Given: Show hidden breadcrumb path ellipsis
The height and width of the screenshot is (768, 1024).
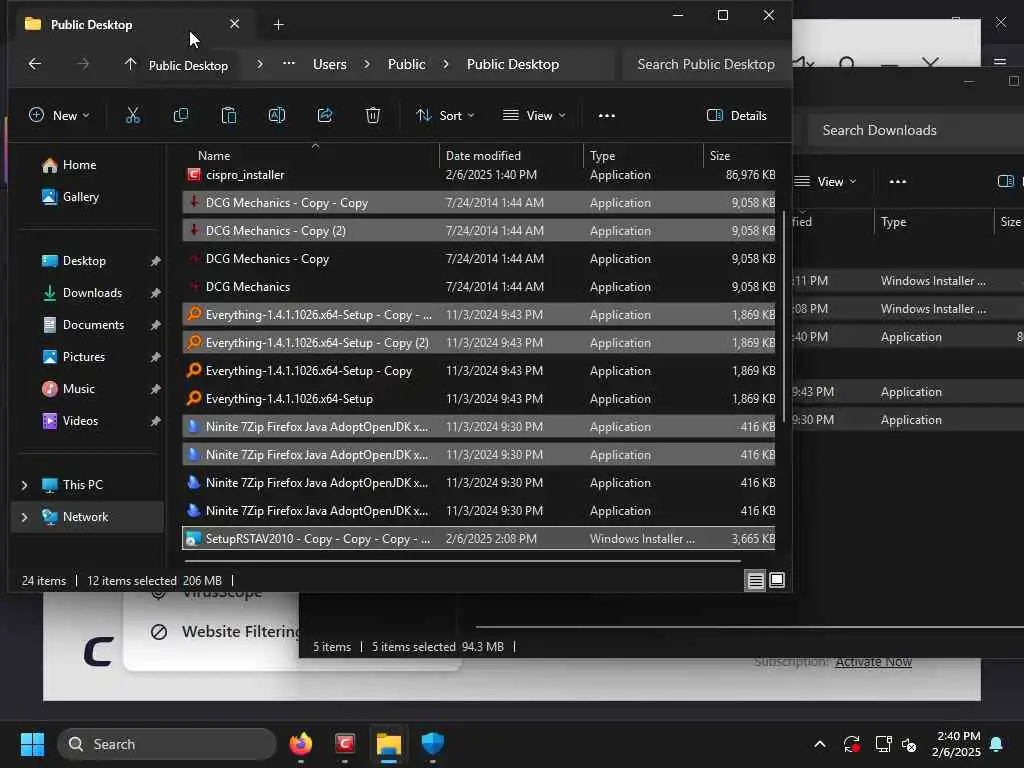Looking at the screenshot, I should click(x=289, y=64).
